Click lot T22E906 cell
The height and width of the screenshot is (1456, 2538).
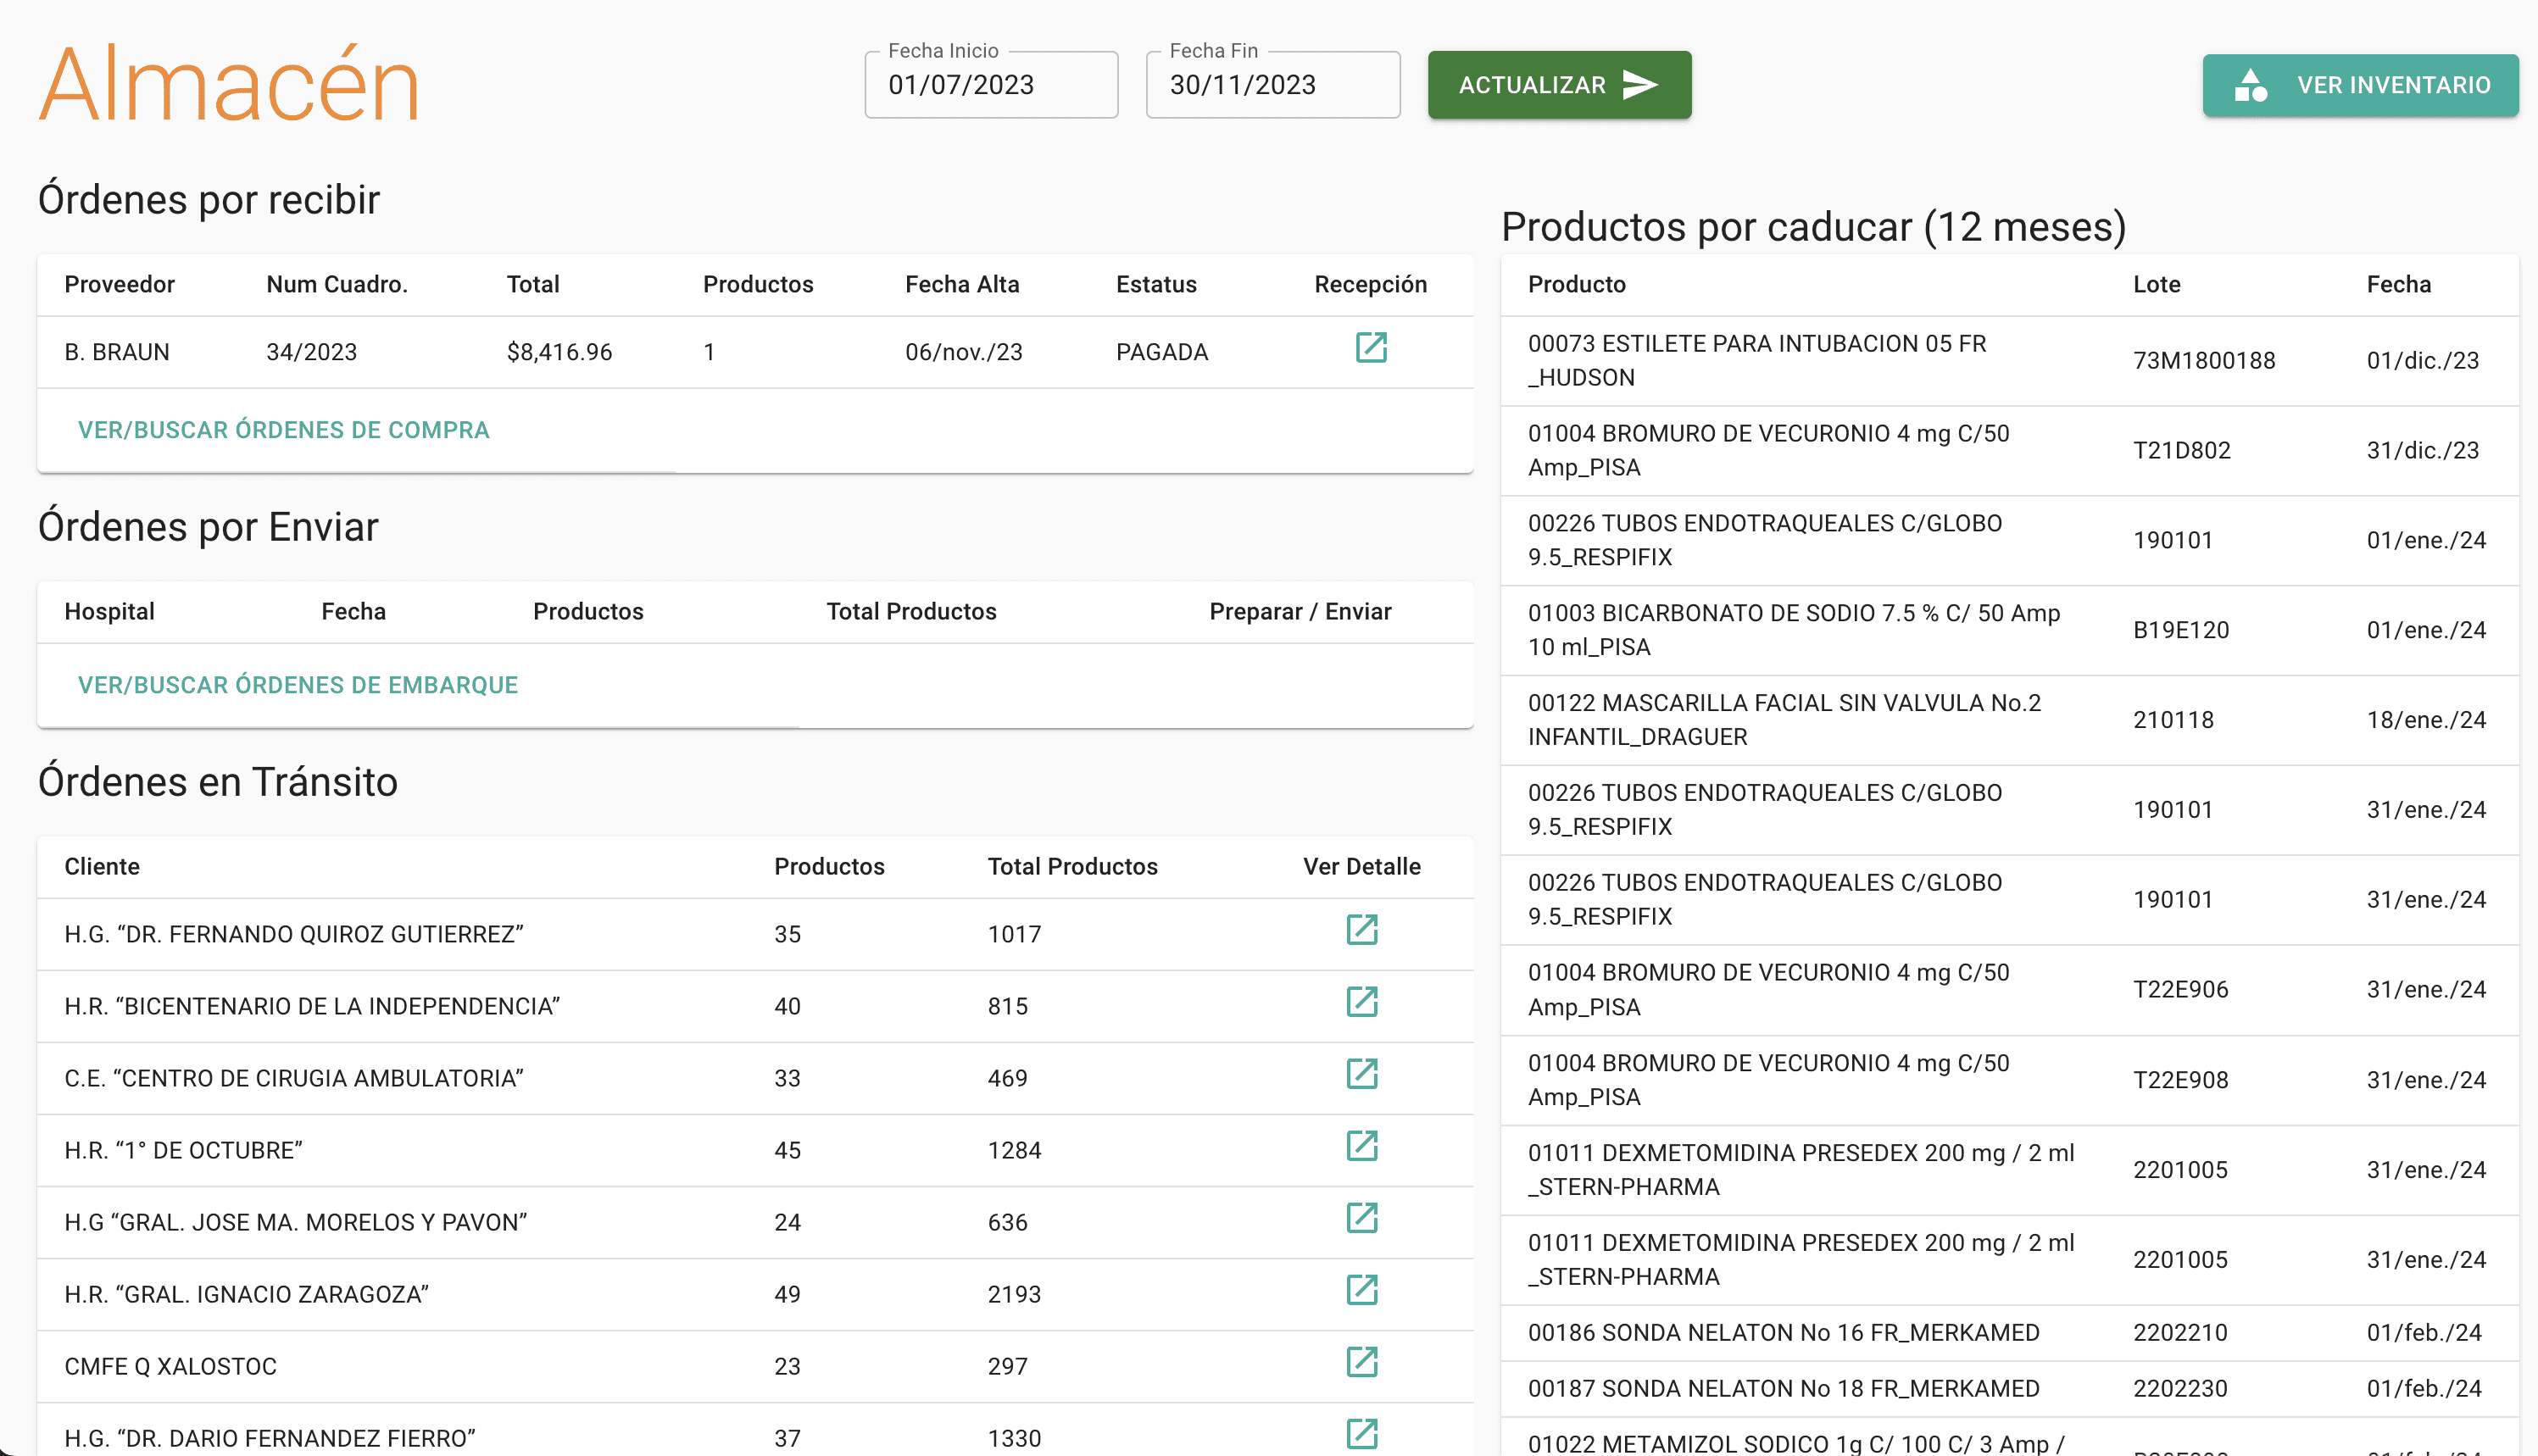point(2180,989)
